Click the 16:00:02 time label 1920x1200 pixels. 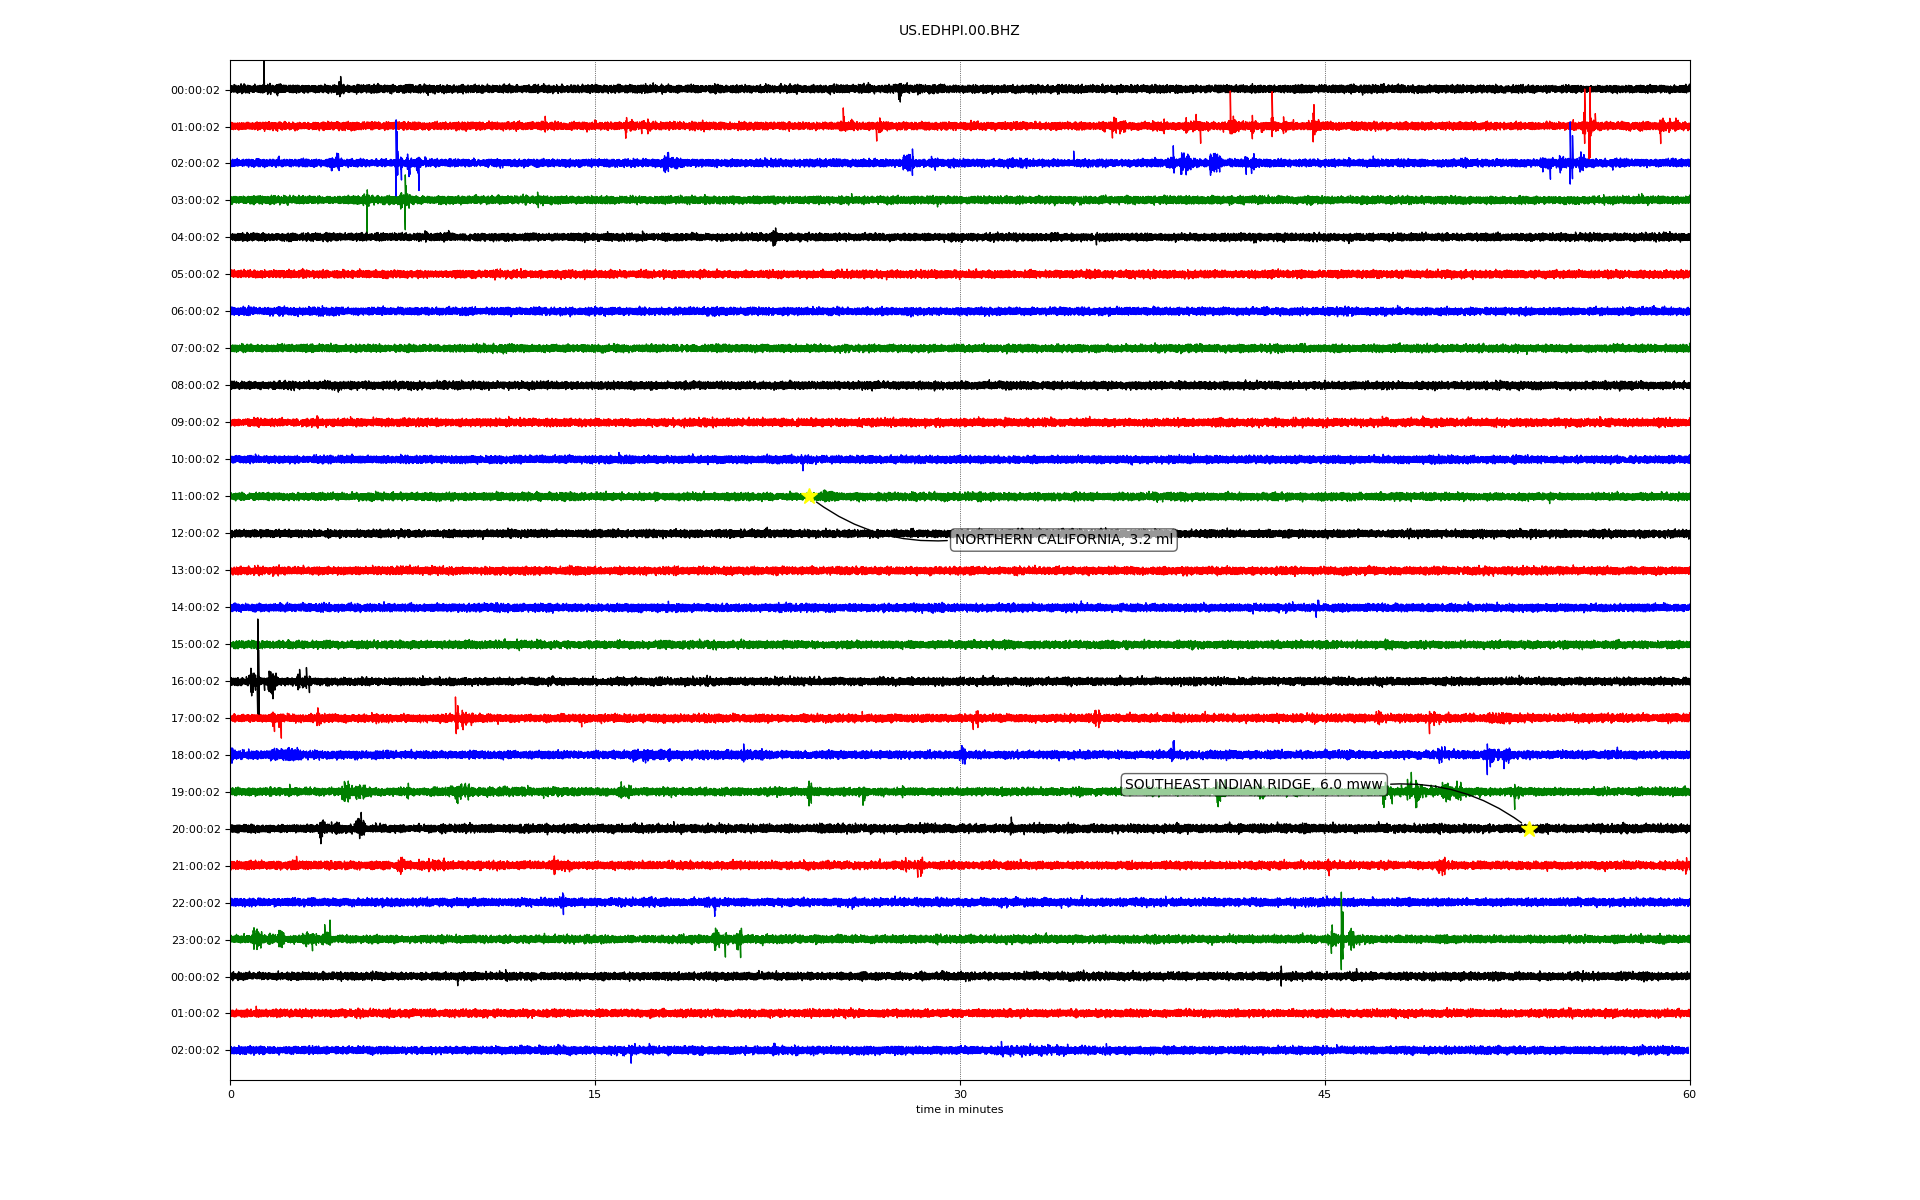pyautogui.click(x=195, y=682)
